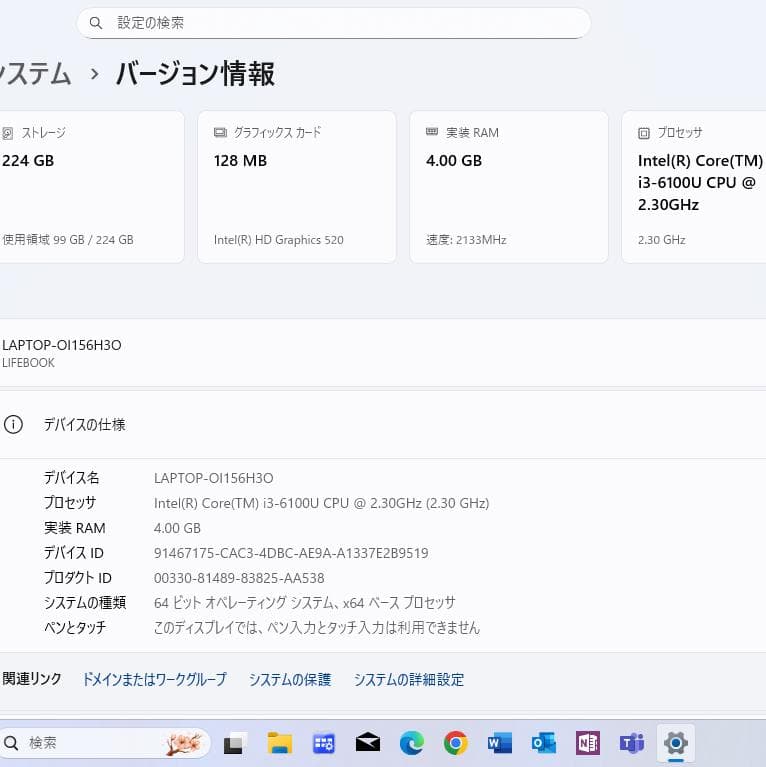This screenshot has height=767, width=766.
Task: Open Mail app from taskbar
Action: coord(368,744)
